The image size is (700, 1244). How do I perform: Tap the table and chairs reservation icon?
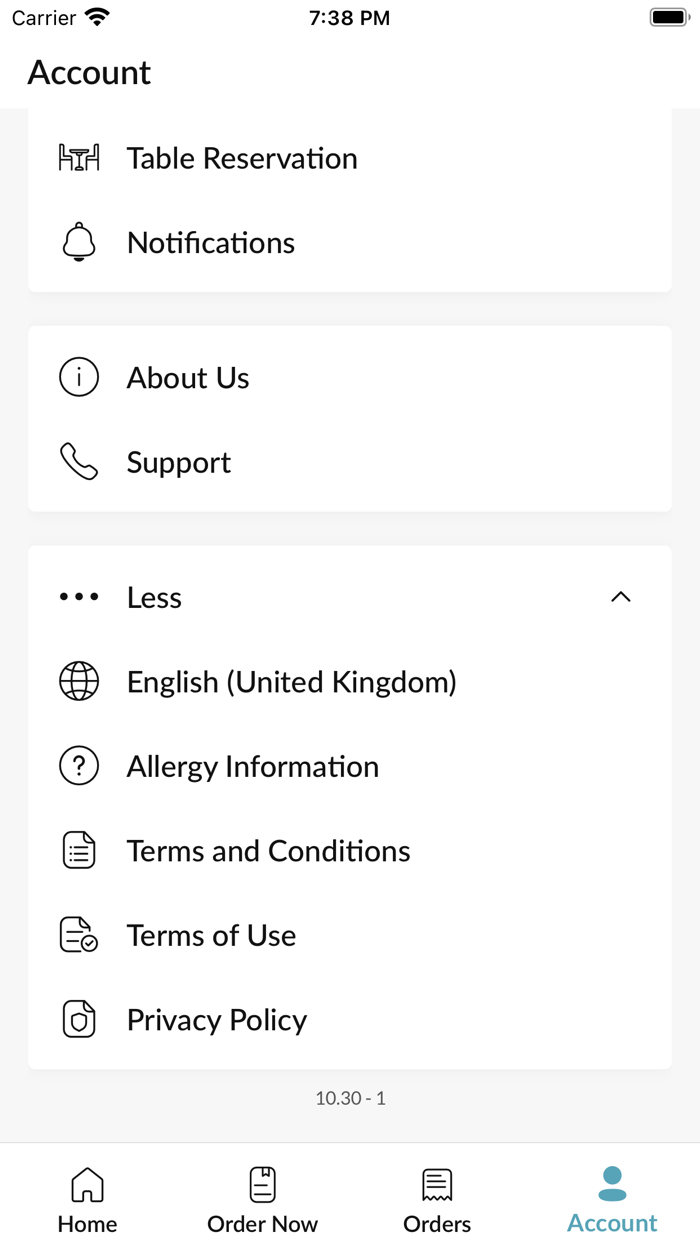point(79,158)
